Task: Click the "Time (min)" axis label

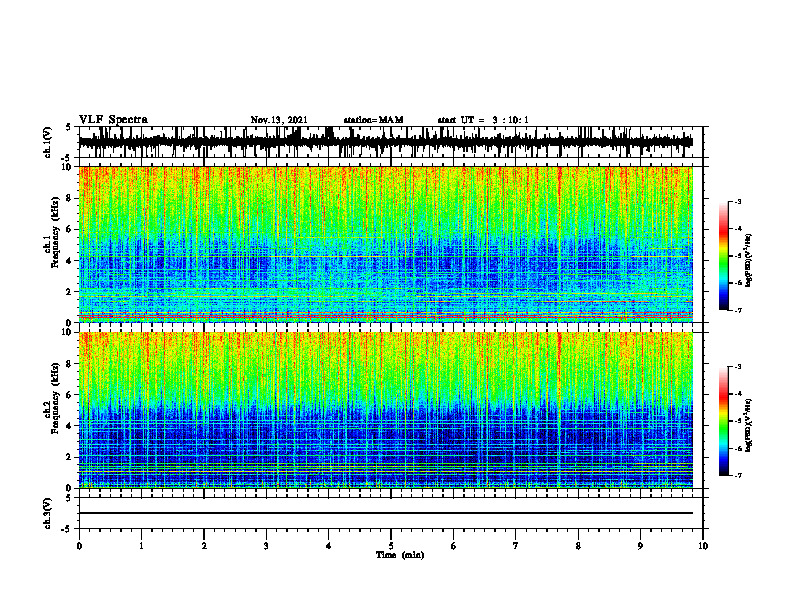Action: pos(400,555)
